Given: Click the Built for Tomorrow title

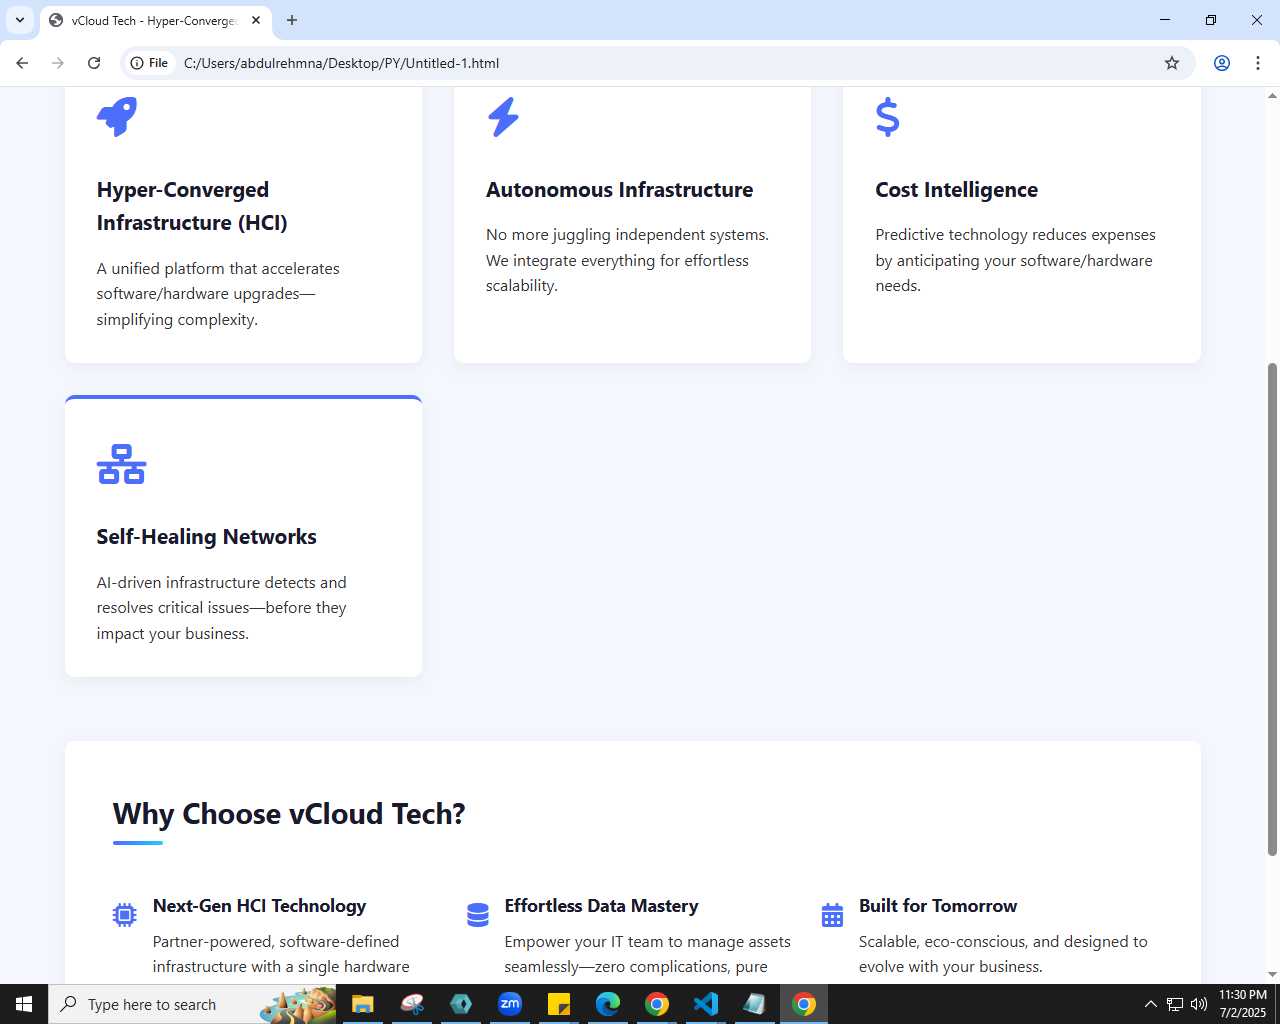Looking at the screenshot, I should (x=938, y=906).
